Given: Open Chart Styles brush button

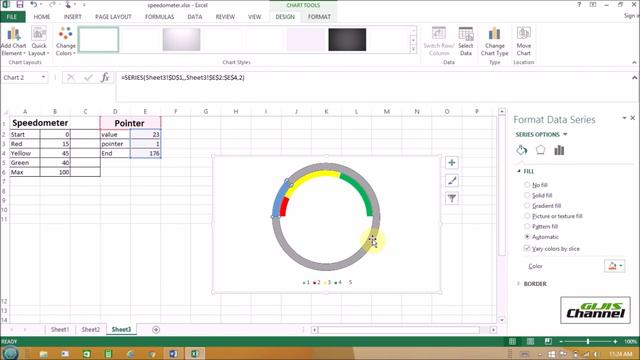Looking at the screenshot, I should 451,180.
